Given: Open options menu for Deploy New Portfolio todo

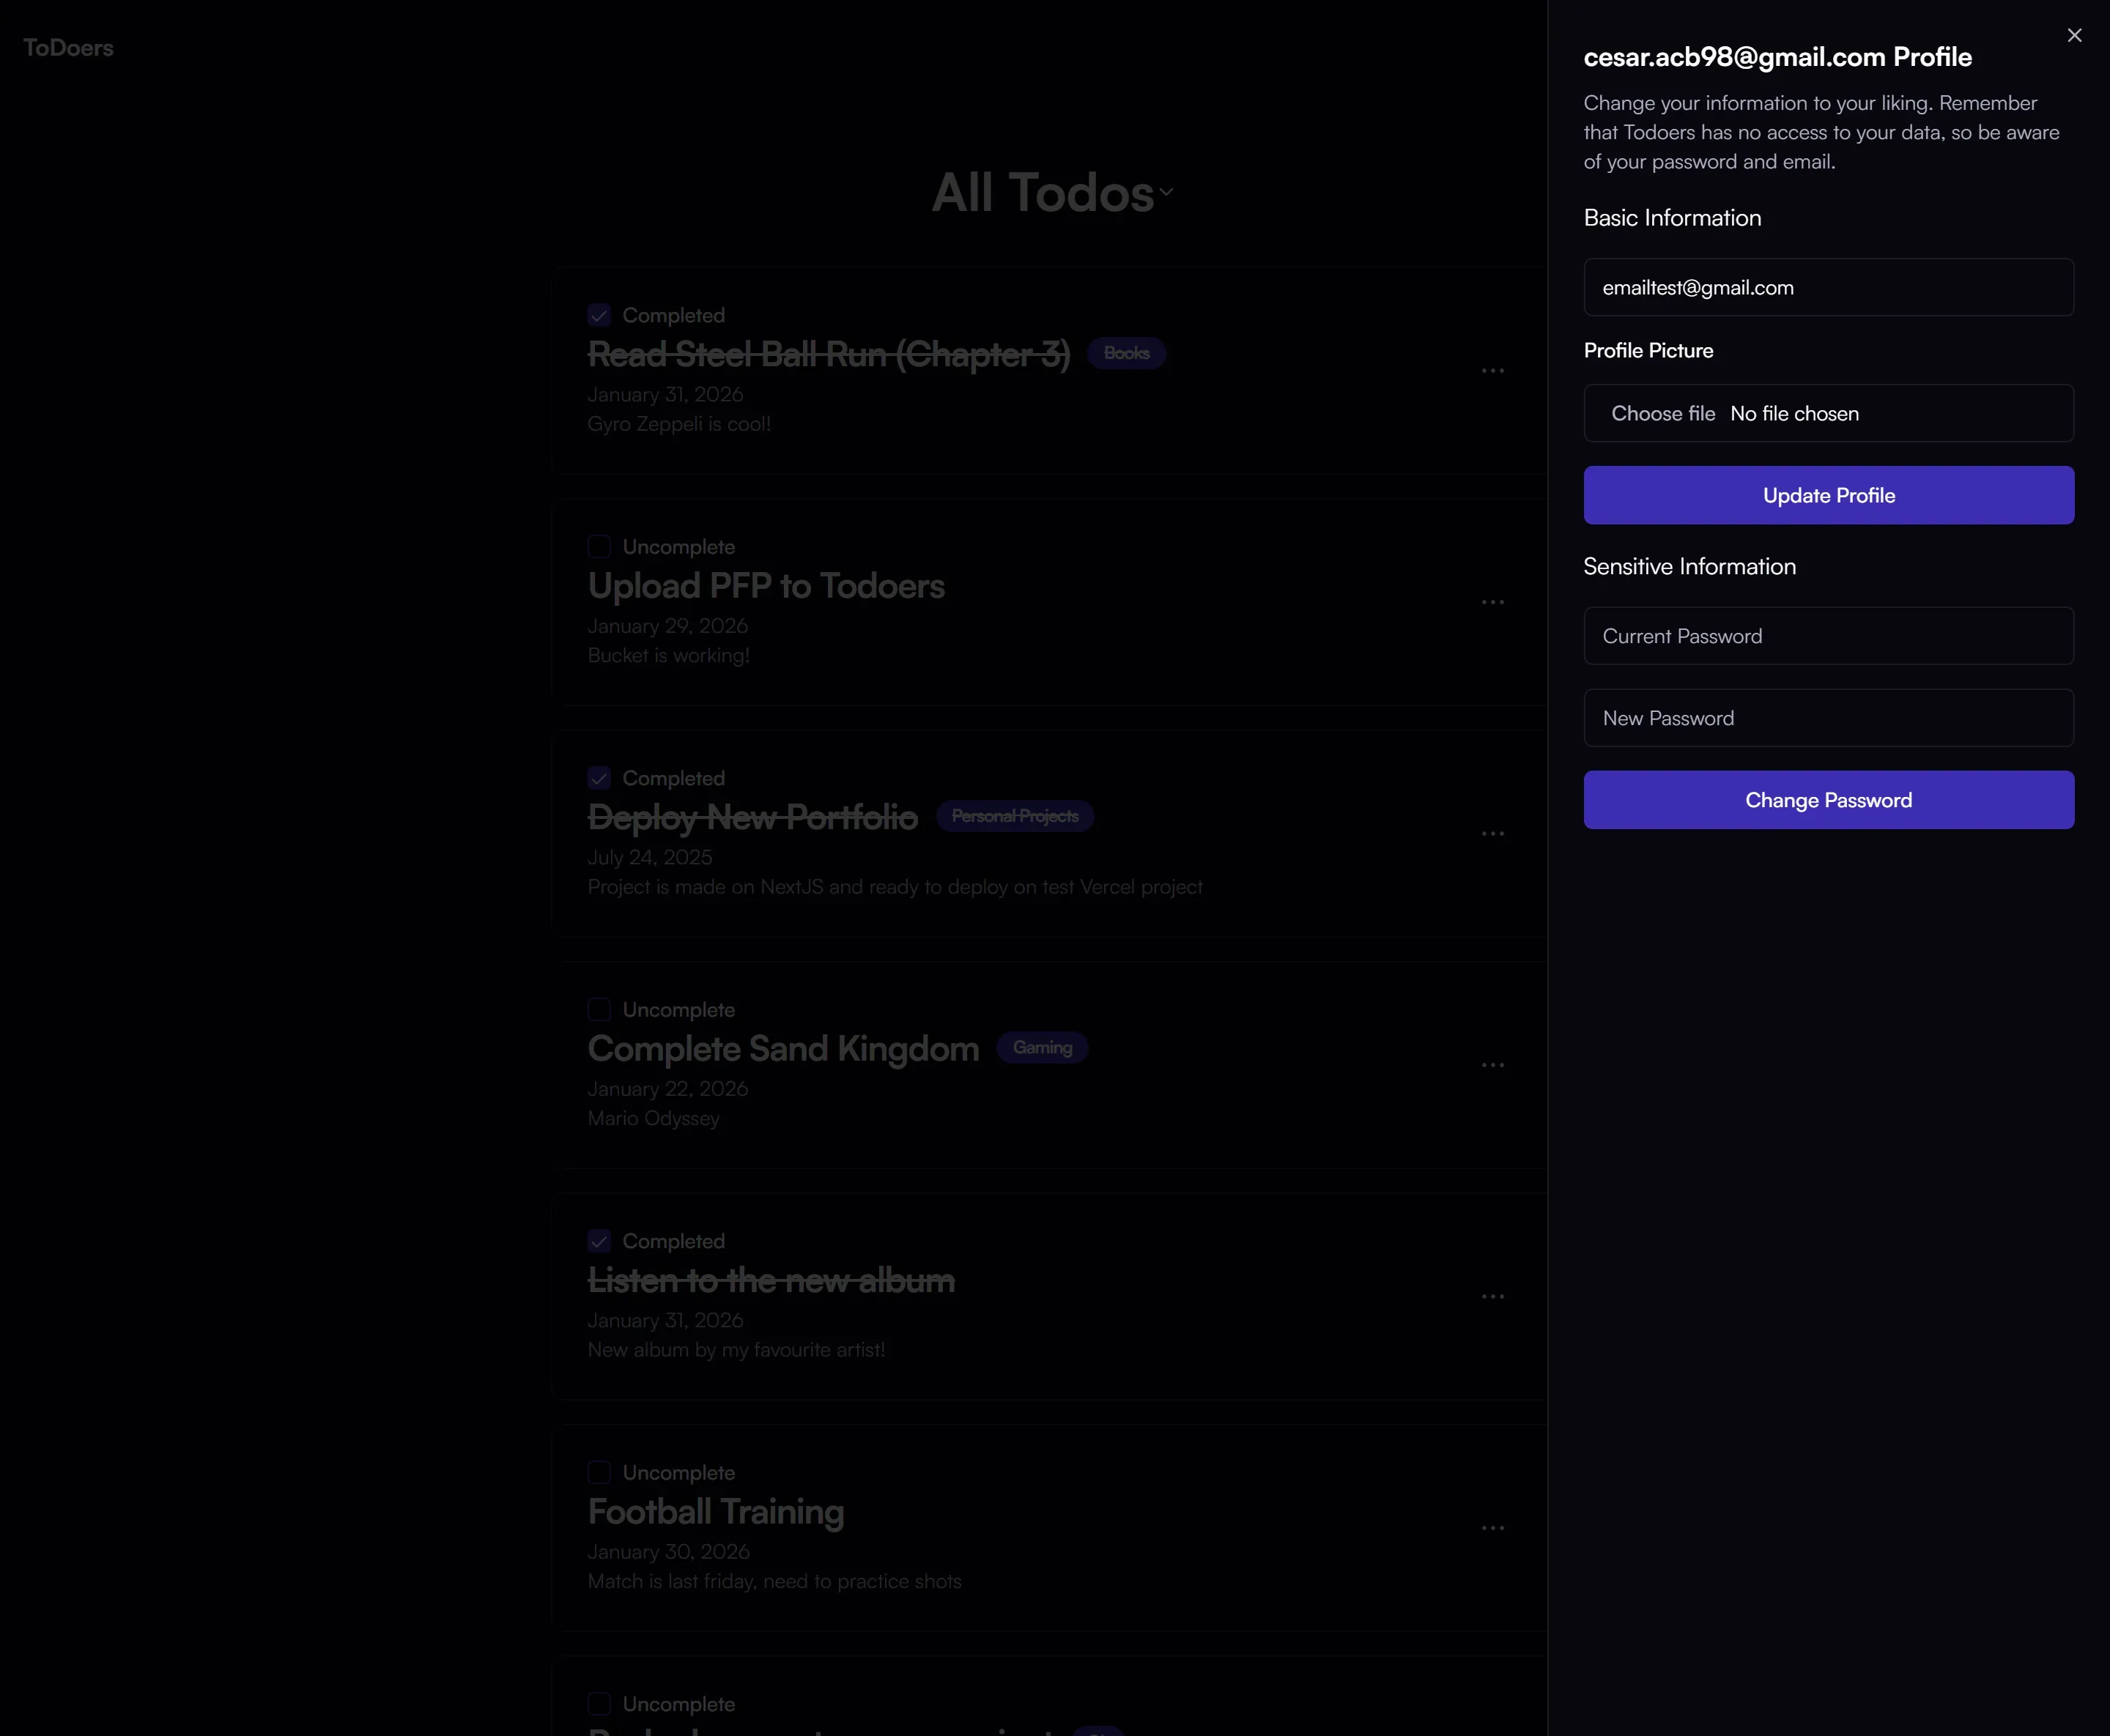Looking at the screenshot, I should pyautogui.click(x=1492, y=833).
